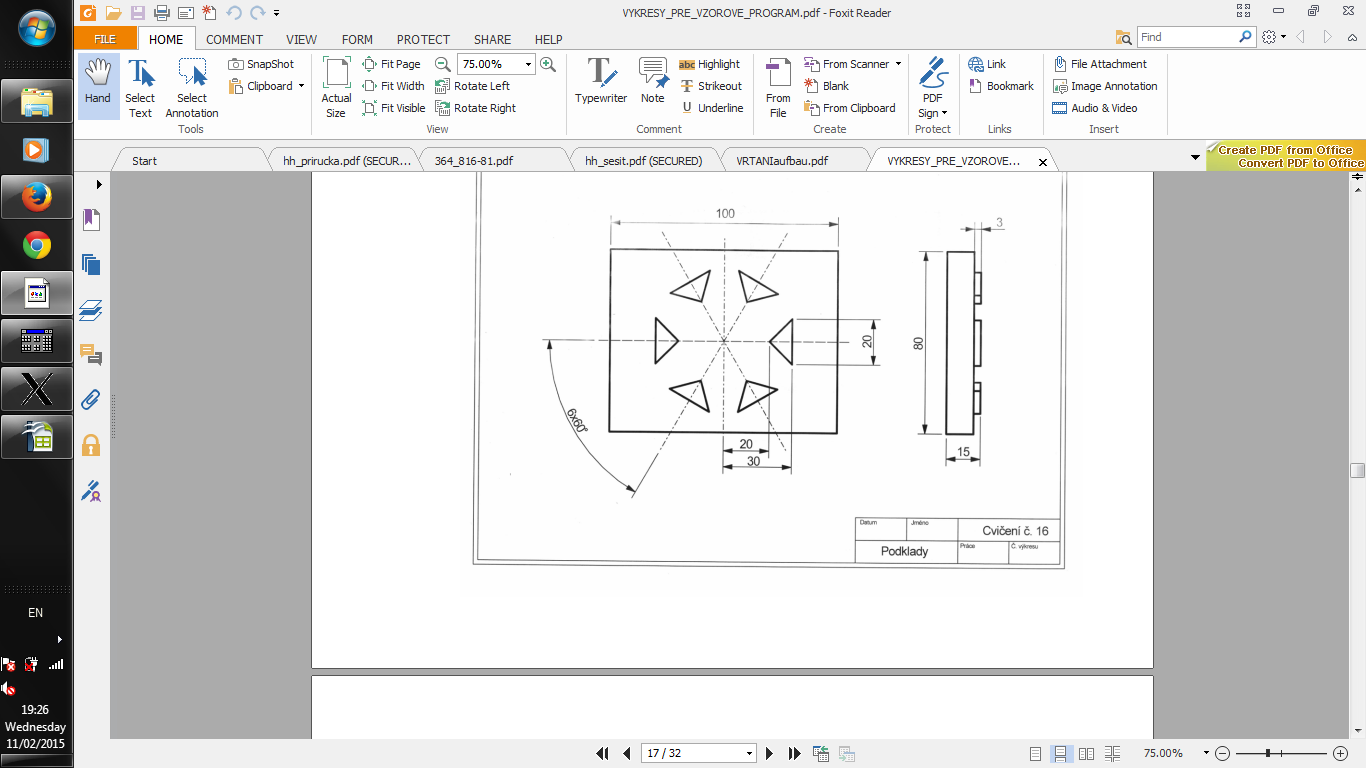
Task: Click the SnapShot tool
Action: (261, 64)
